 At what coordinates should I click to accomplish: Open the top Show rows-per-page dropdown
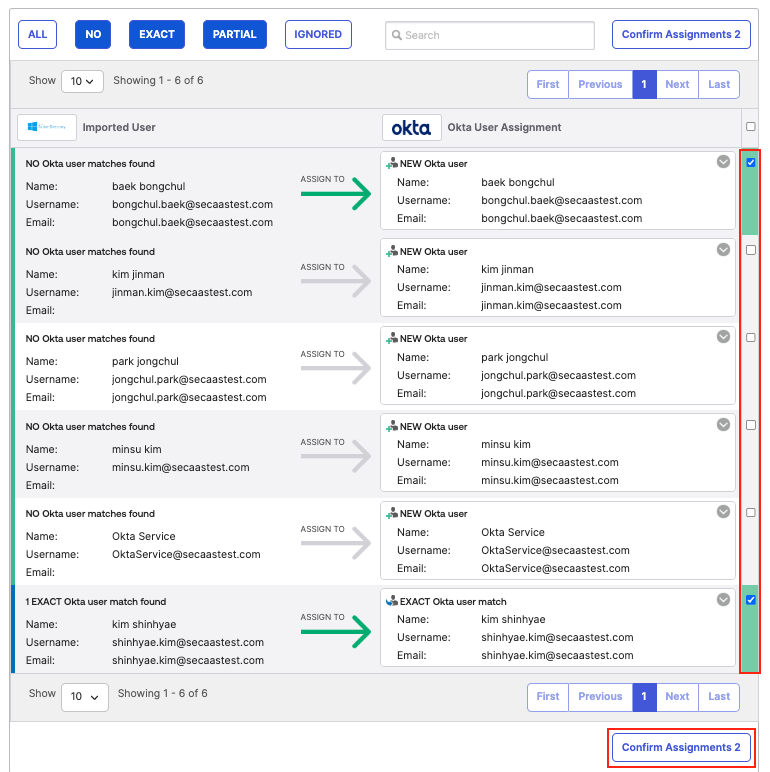coord(82,81)
